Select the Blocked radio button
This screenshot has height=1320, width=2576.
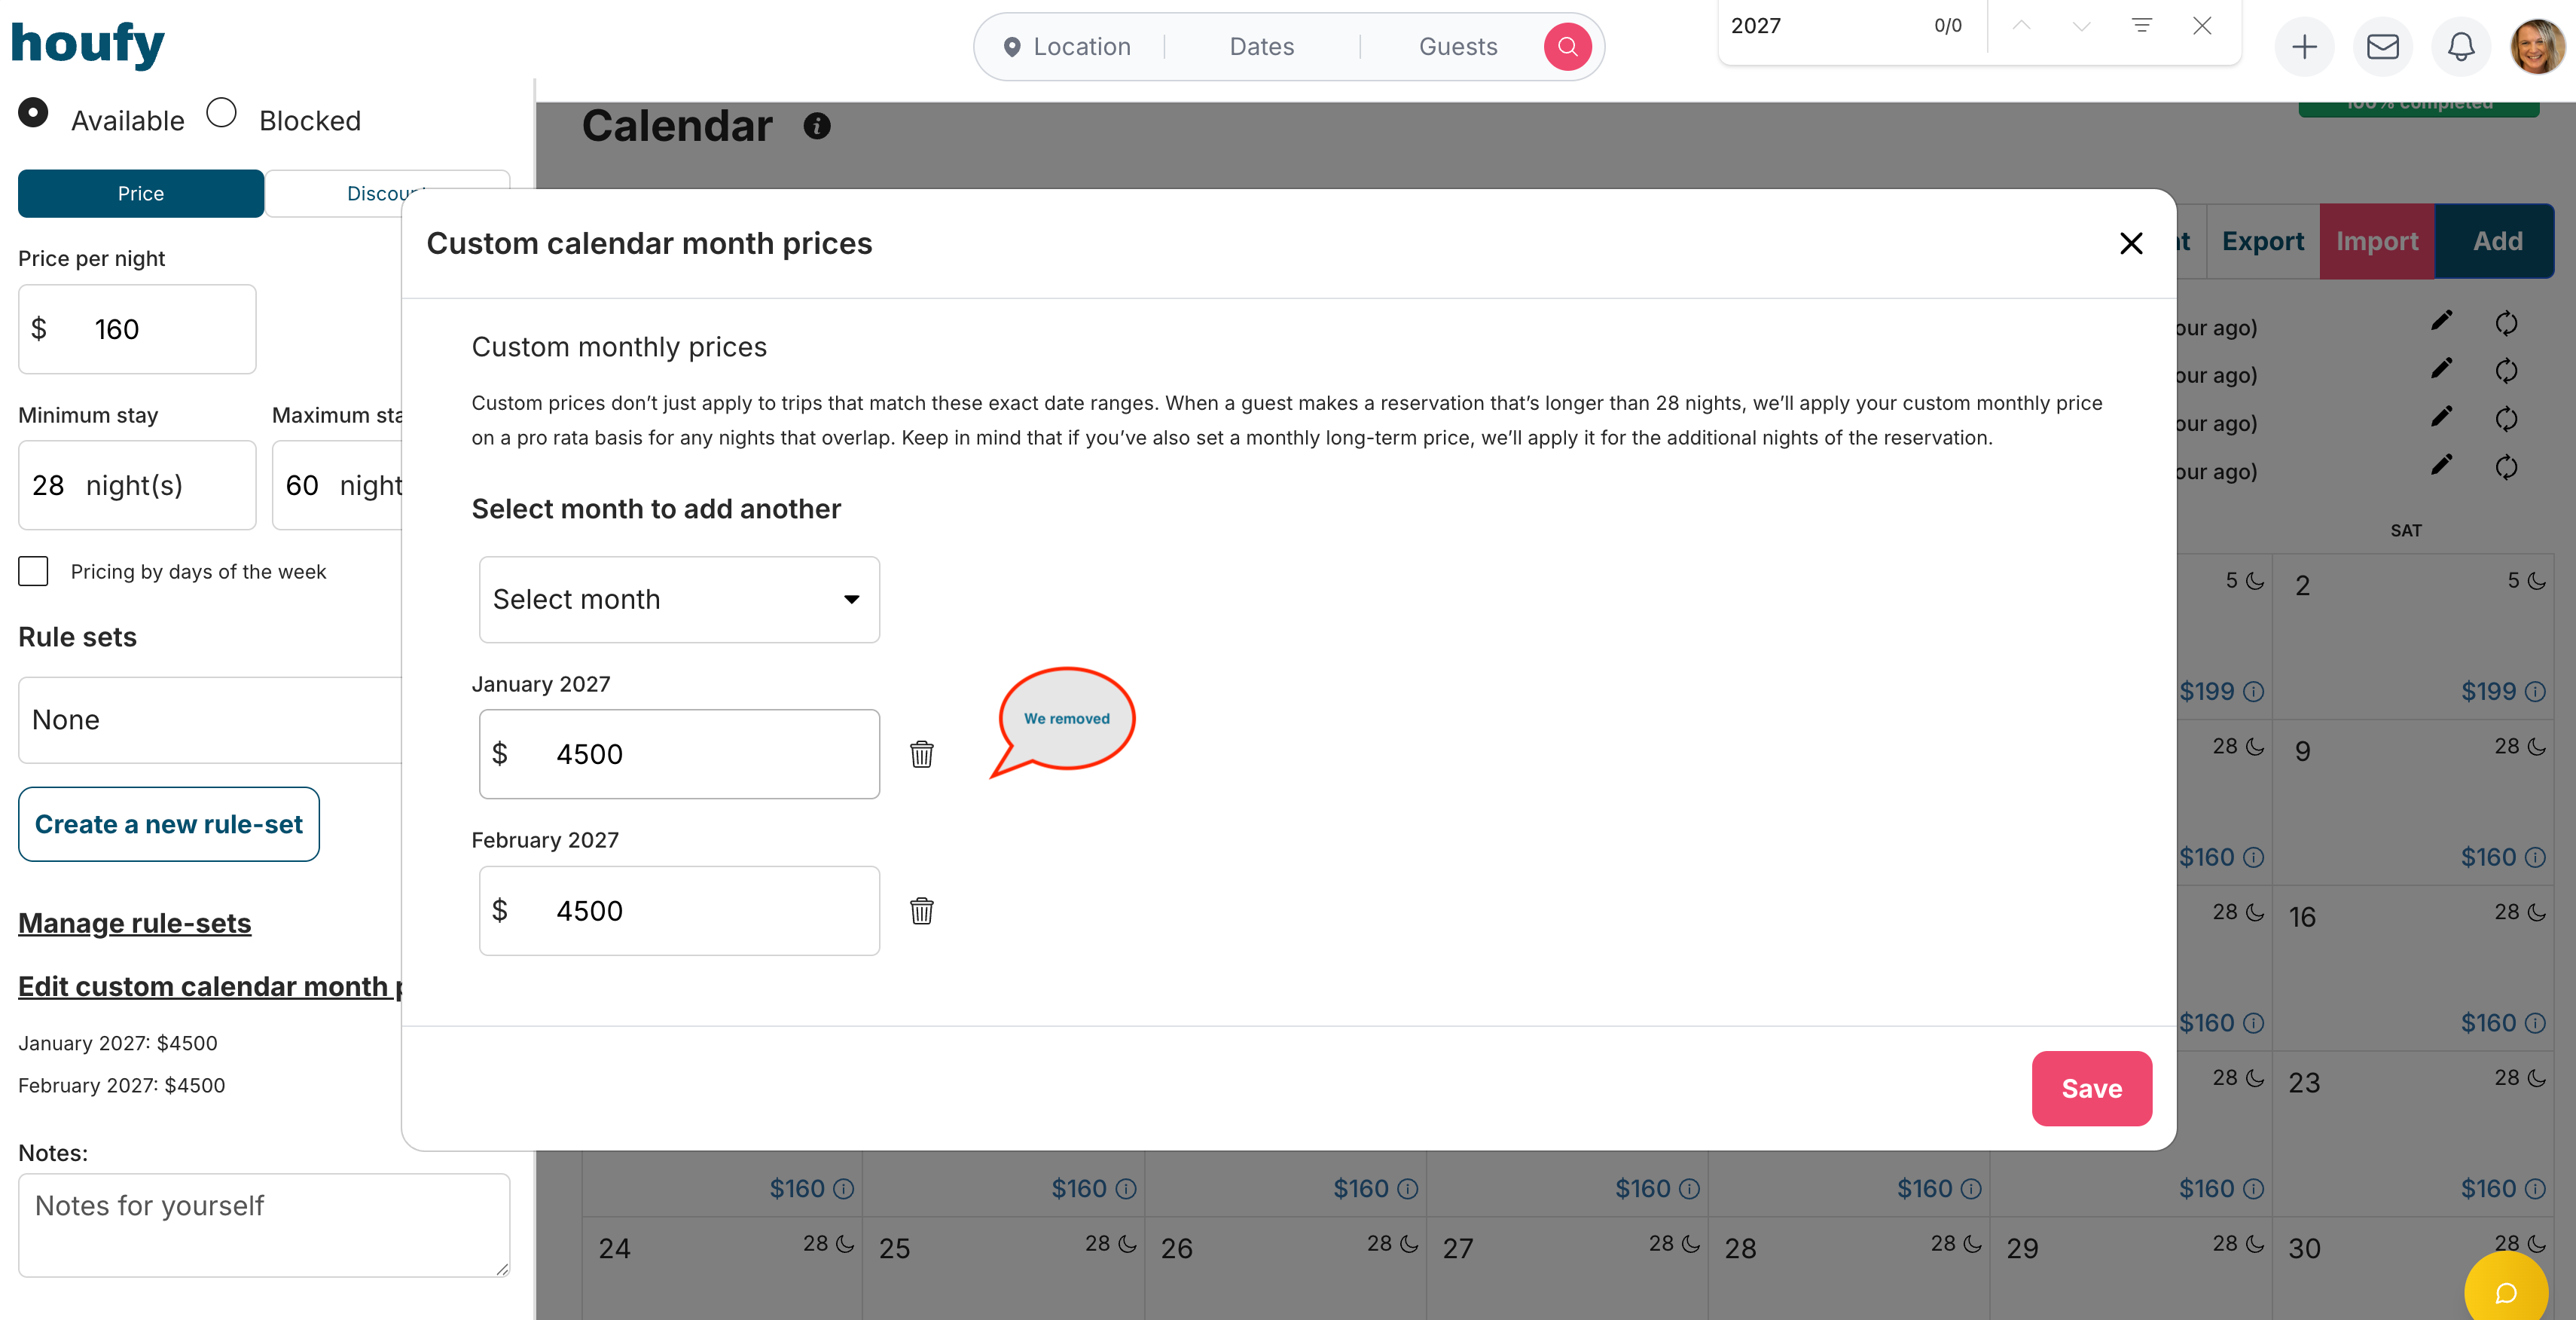click(x=221, y=113)
